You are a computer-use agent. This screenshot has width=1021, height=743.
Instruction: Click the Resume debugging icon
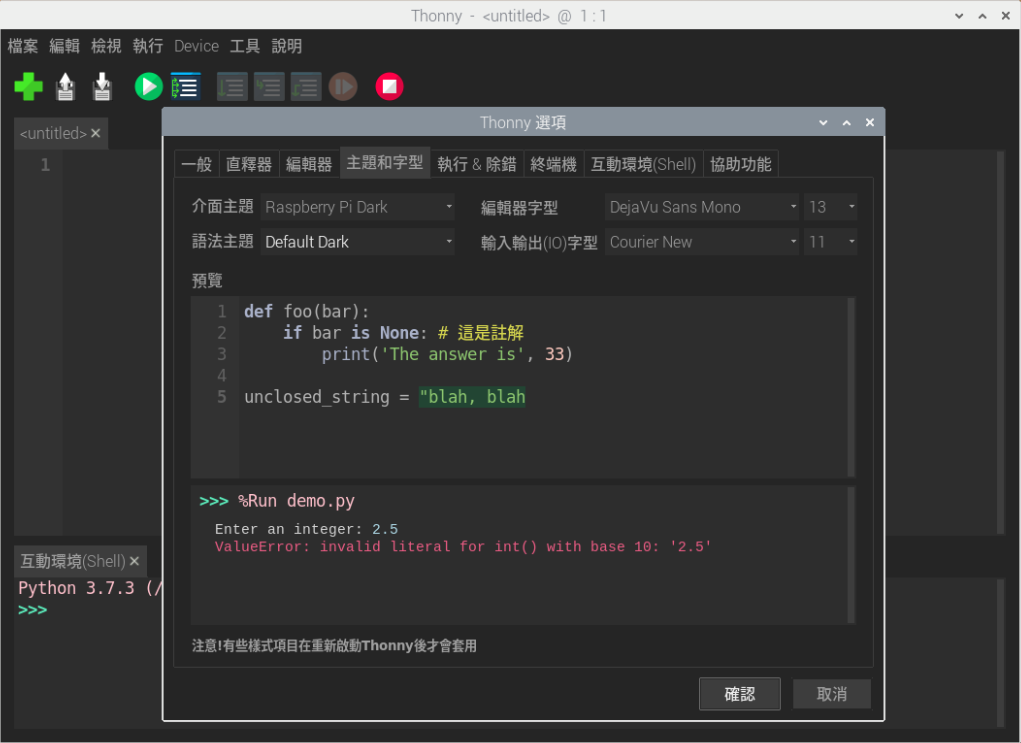pos(343,87)
